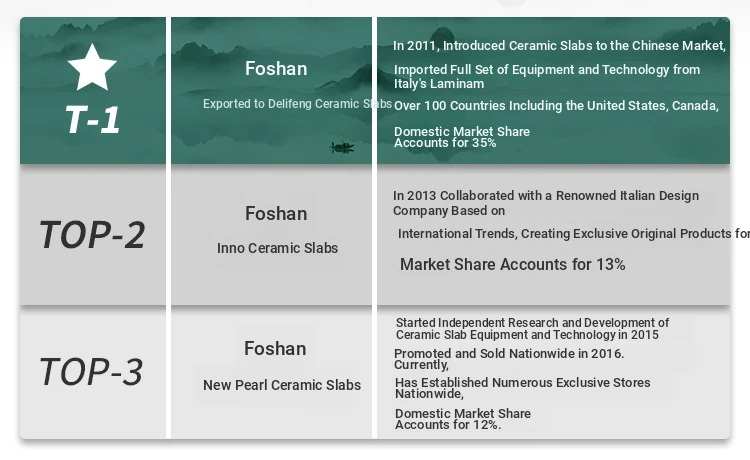
Task: Click the "In 2011, Introduced Ceramic Slabs" line
Action: point(559,45)
